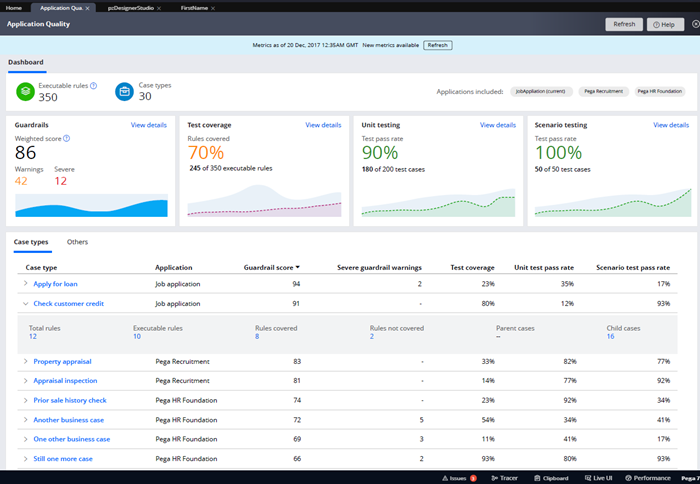Expand the Apply for loan row
This screenshot has width=700, height=484.
coord(25,284)
